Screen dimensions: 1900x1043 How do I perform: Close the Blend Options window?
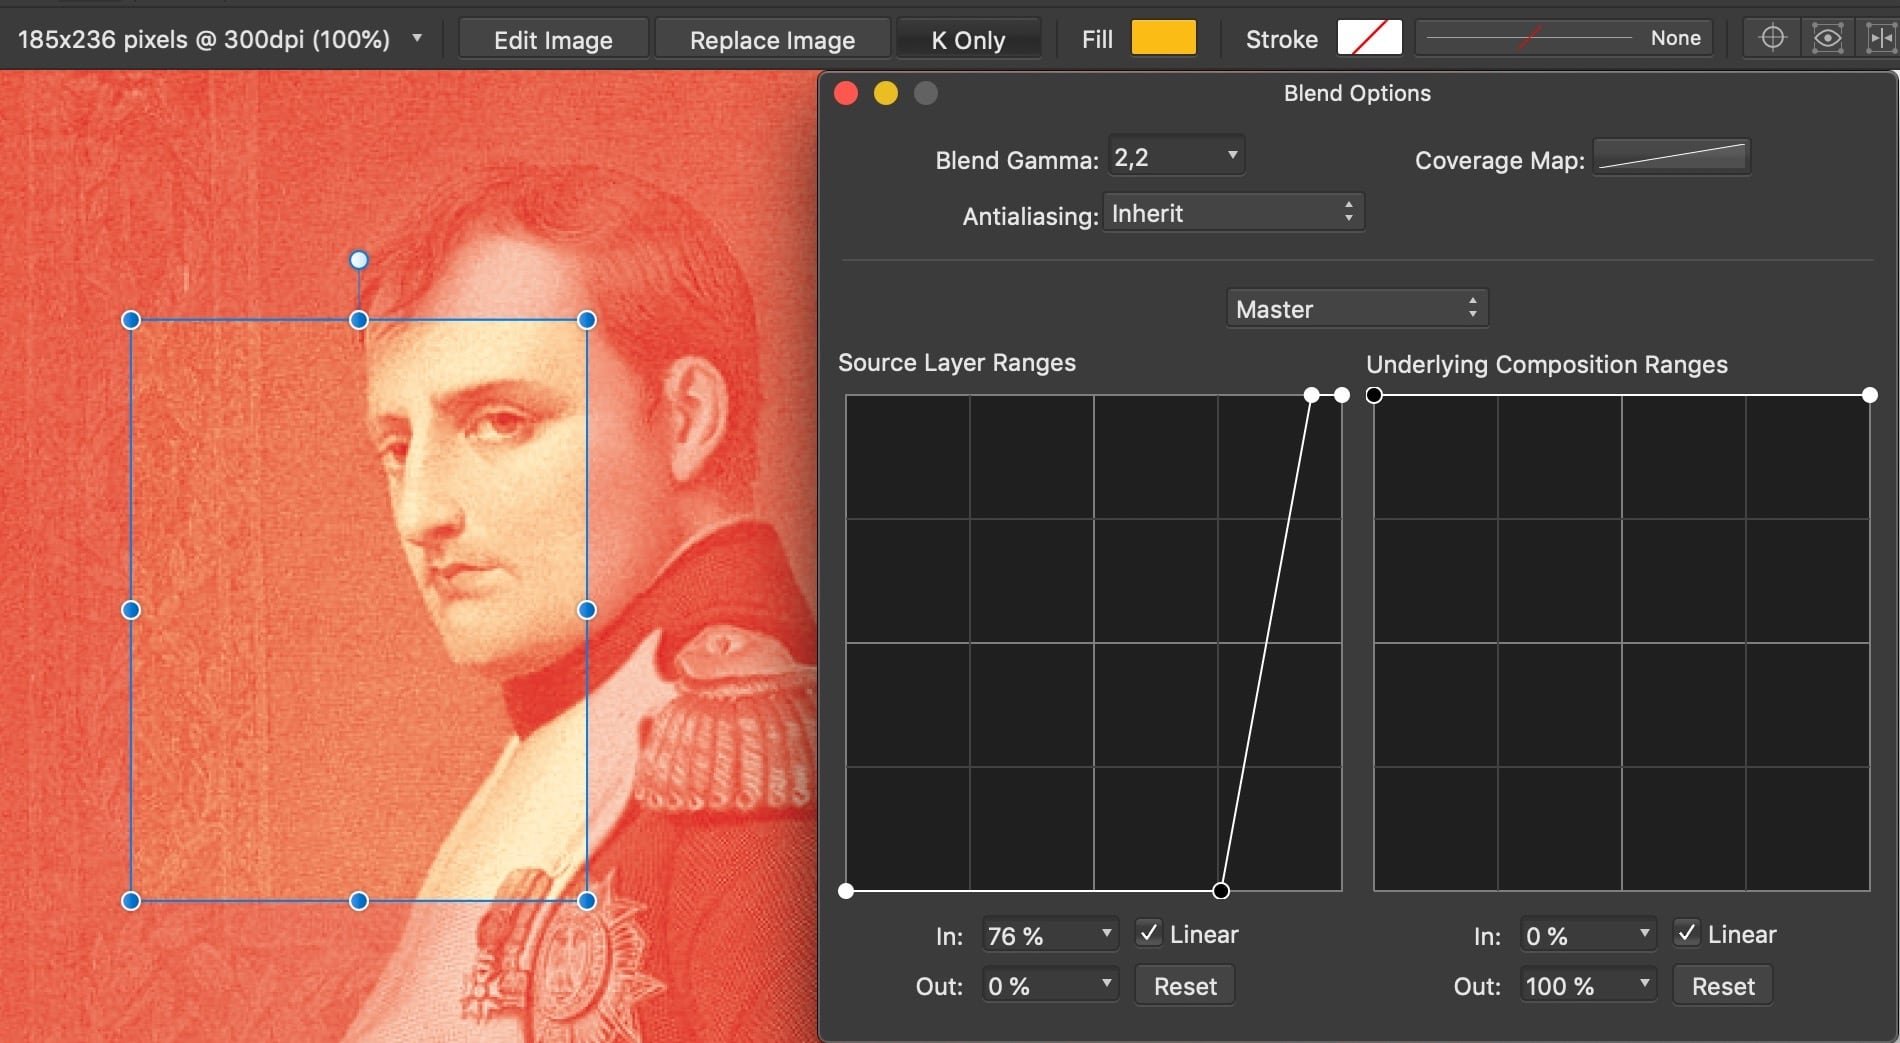point(846,93)
